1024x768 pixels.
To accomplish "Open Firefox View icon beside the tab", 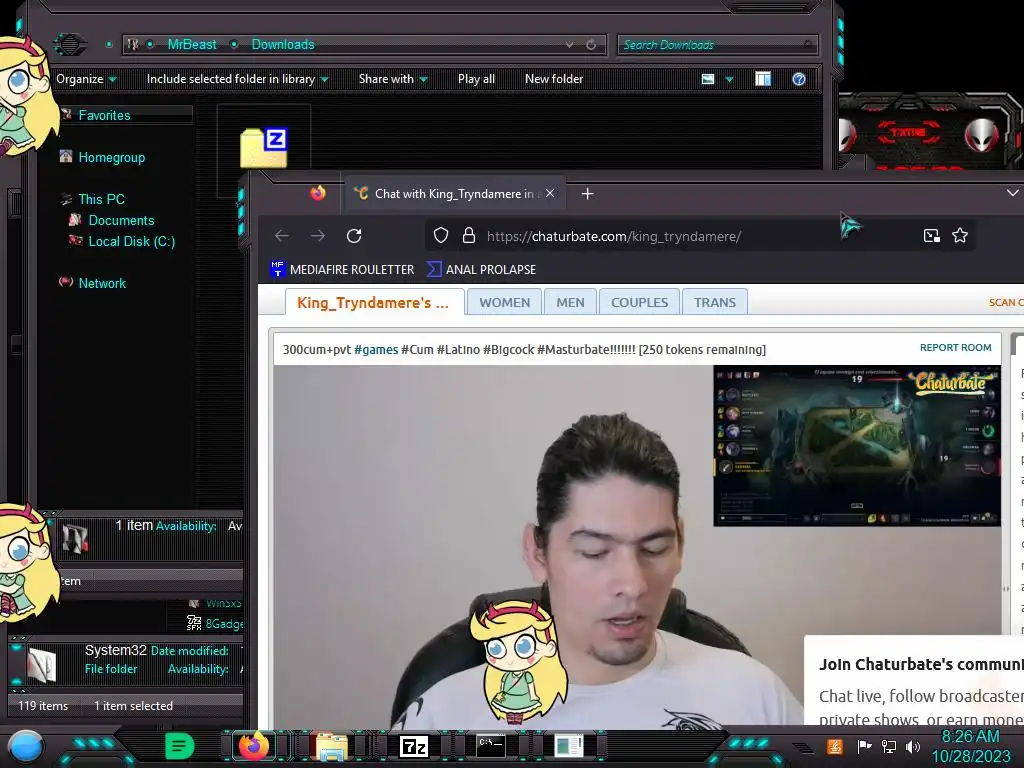I will (x=318, y=193).
